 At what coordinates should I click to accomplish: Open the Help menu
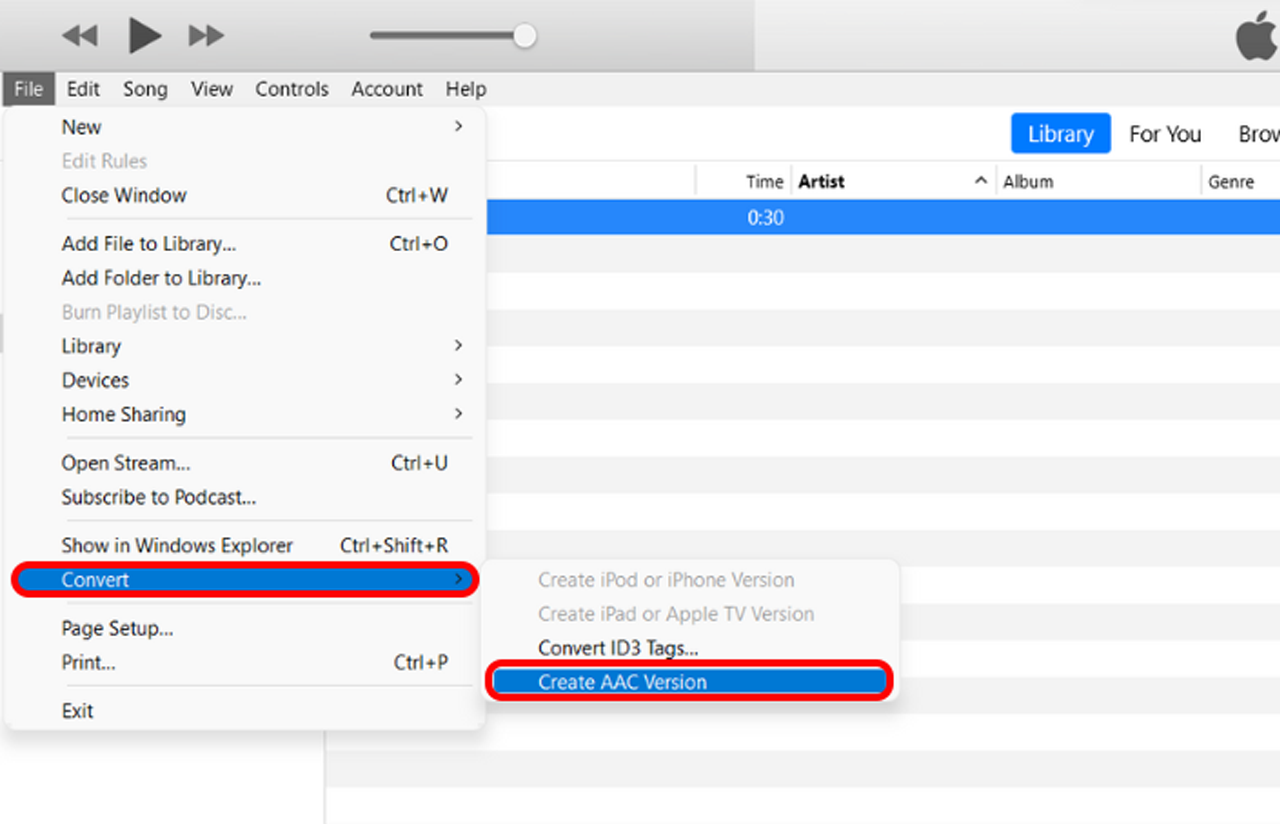coord(466,89)
